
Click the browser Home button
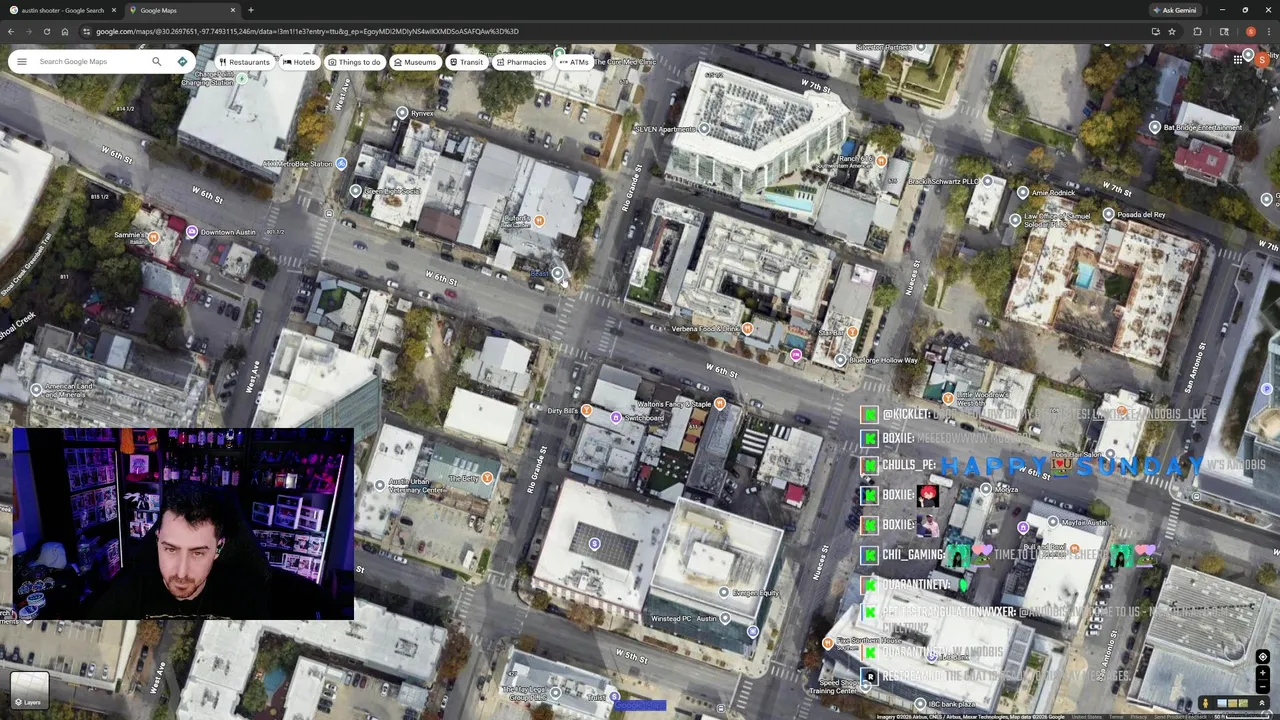point(64,31)
